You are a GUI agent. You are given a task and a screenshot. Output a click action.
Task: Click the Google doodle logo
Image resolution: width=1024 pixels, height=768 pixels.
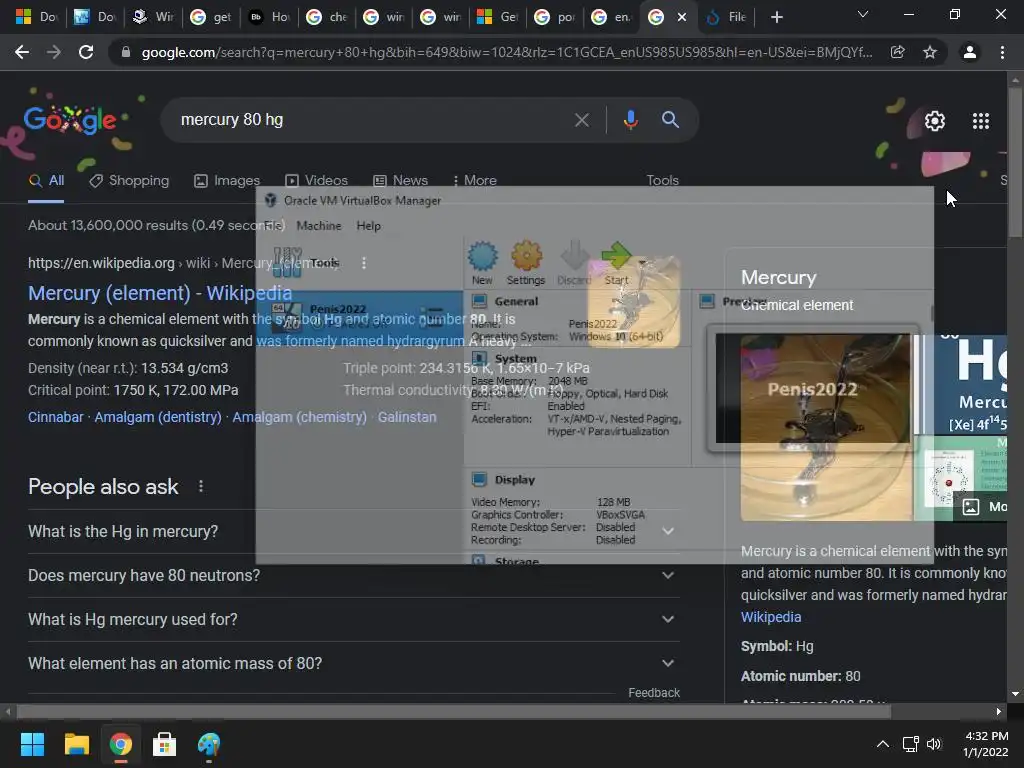click(x=71, y=120)
